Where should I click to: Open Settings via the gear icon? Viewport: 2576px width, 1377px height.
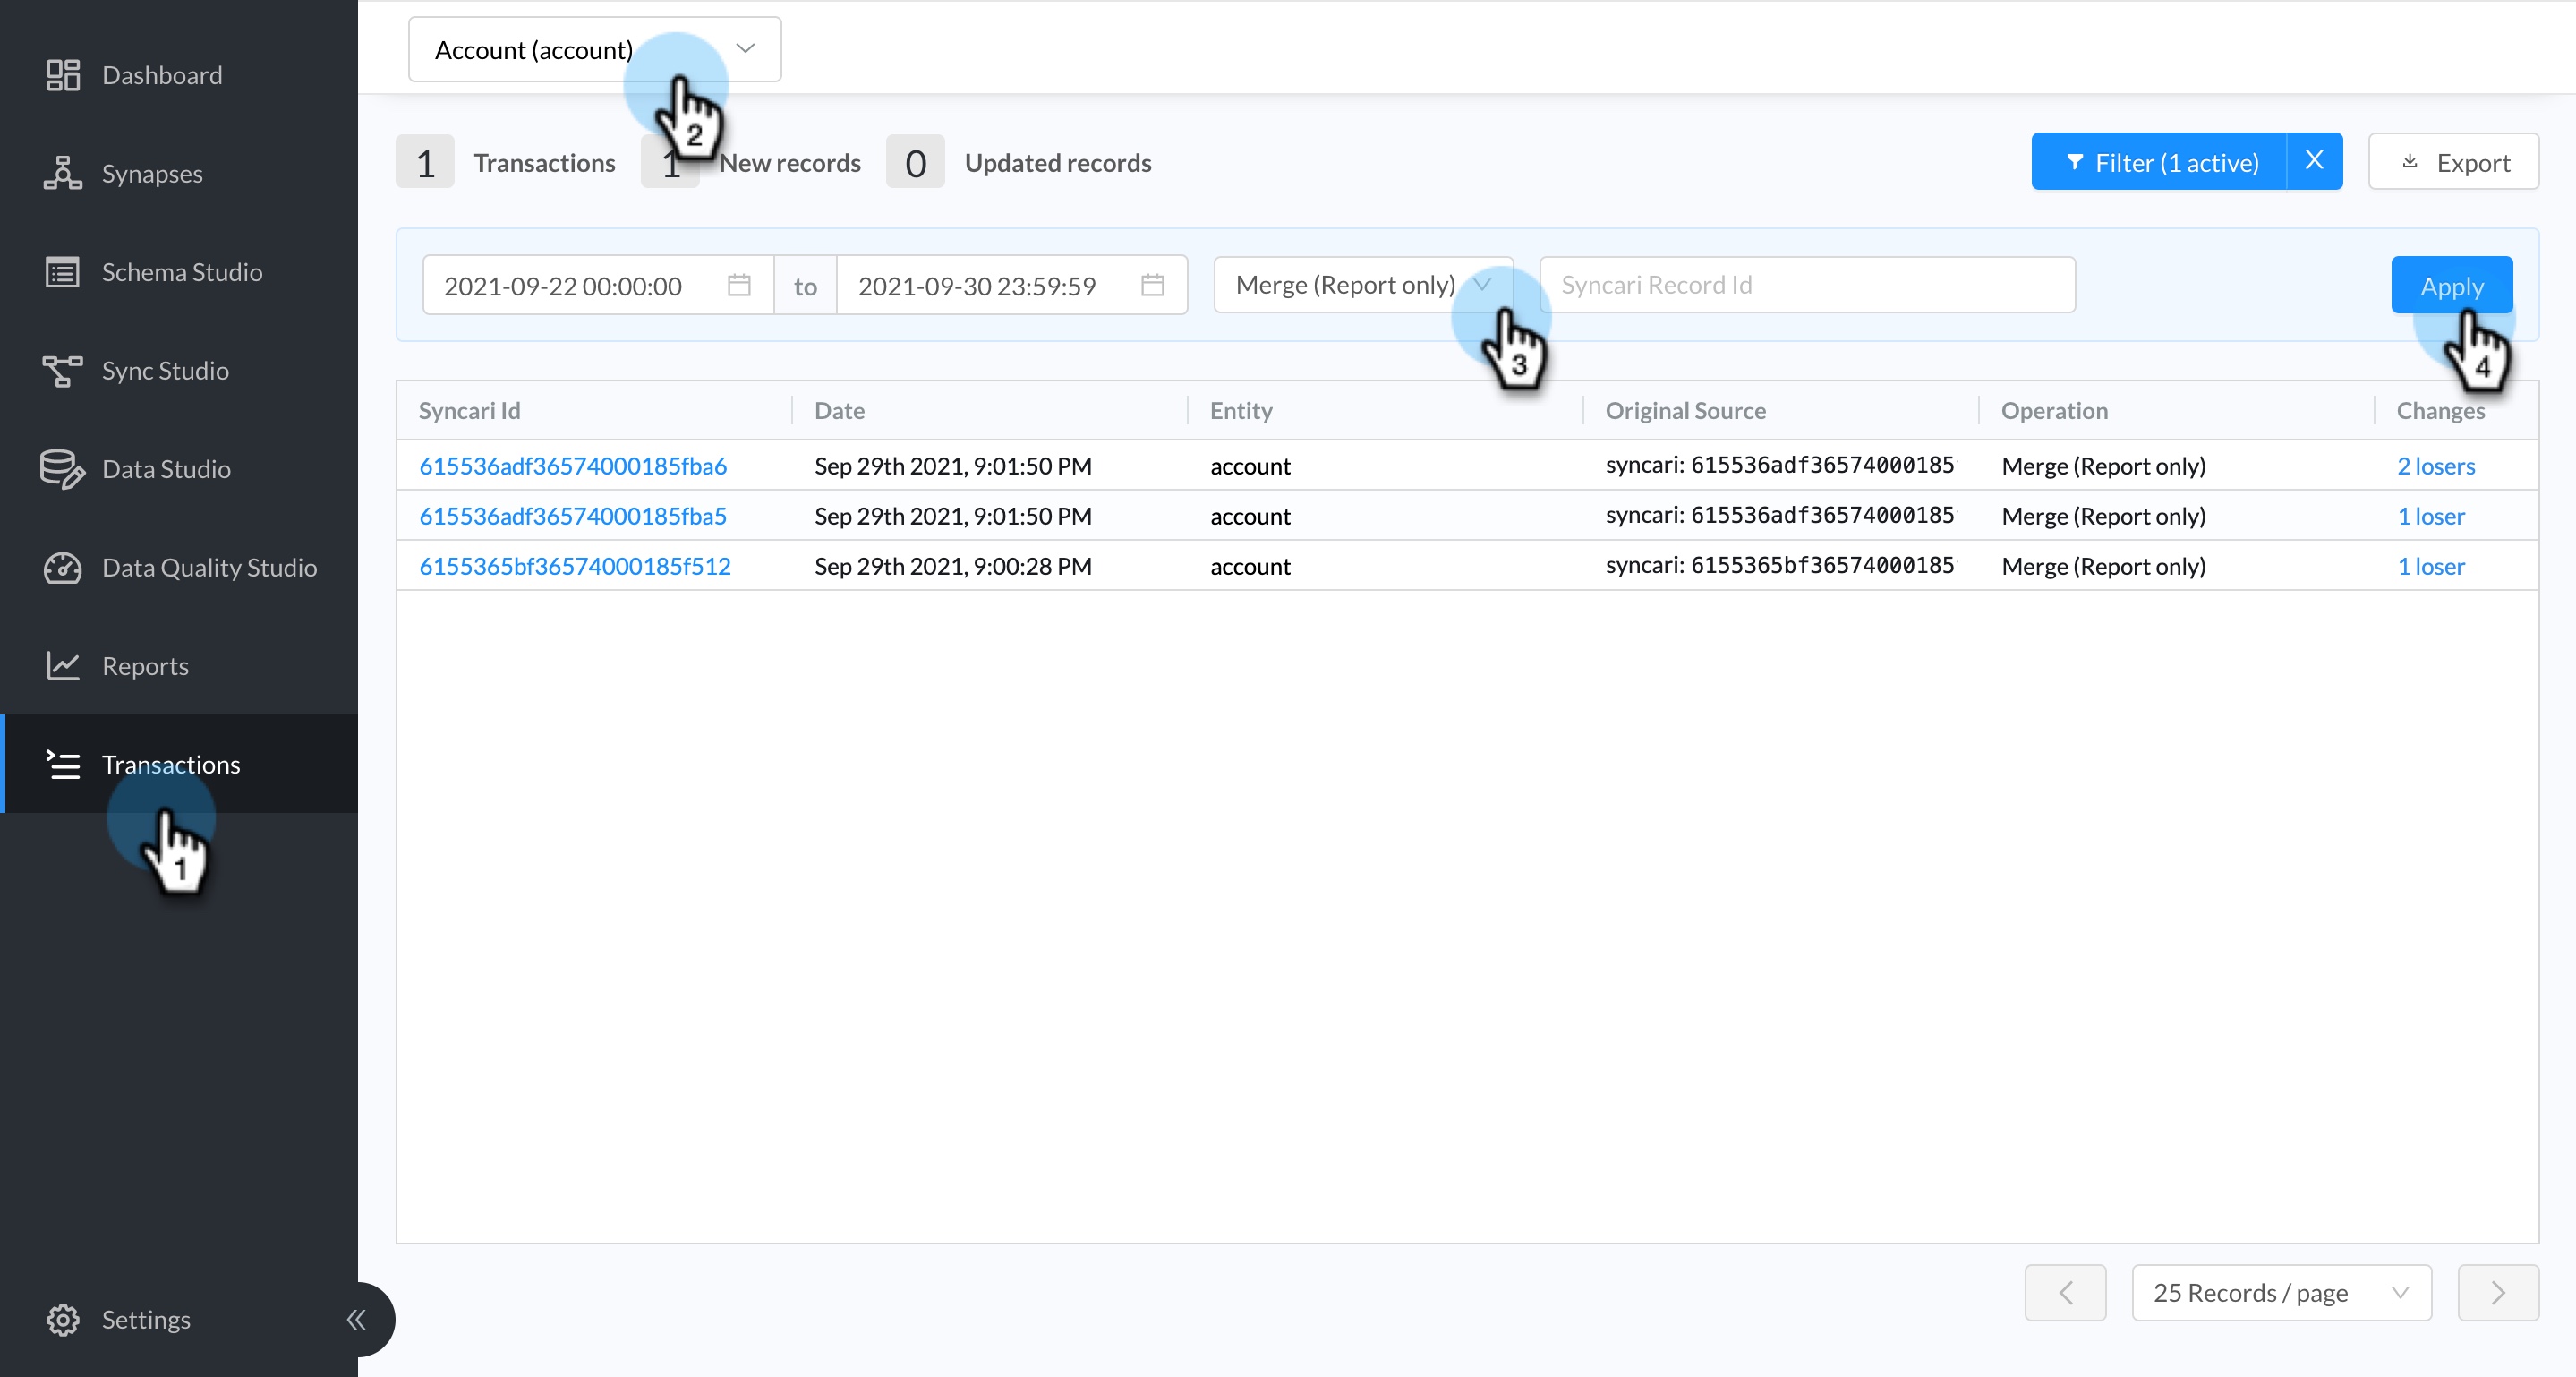[x=62, y=1319]
